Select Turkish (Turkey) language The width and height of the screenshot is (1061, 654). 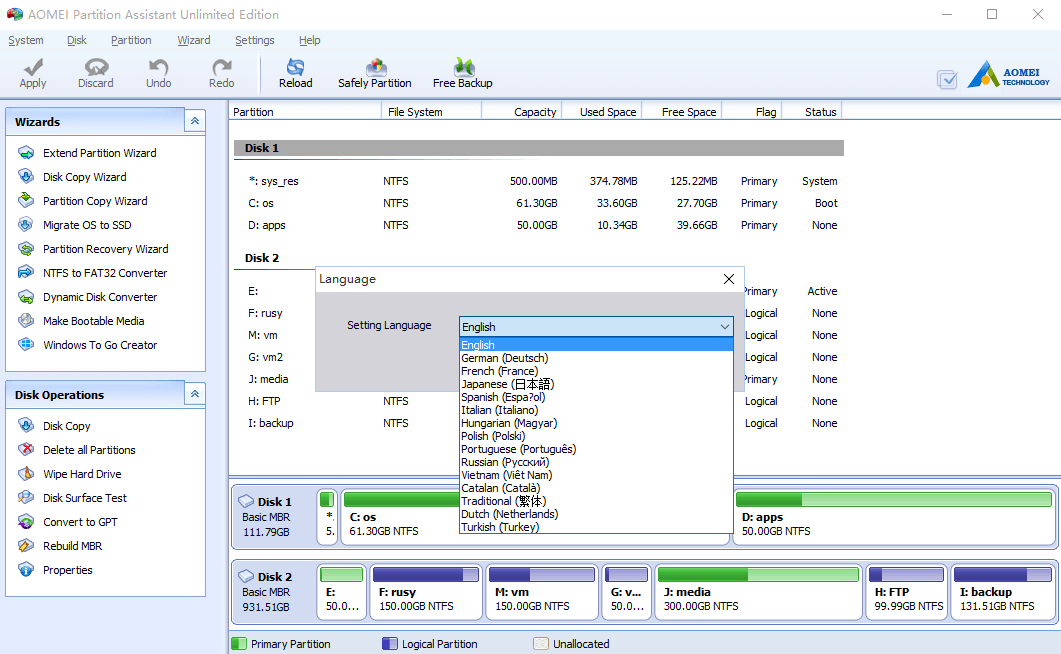pos(596,527)
